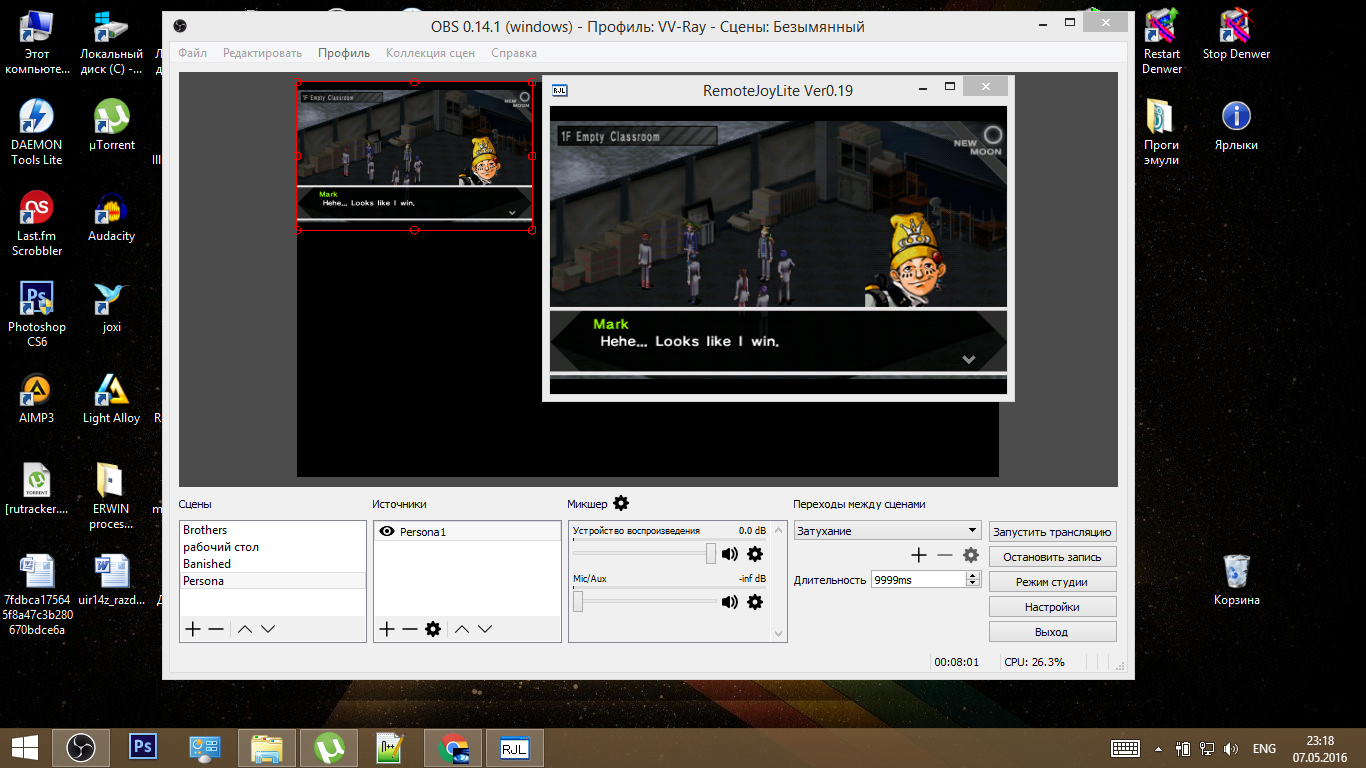Open the Mixer settings gear icon
Screen dimensions: 1366x768
click(x=621, y=503)
